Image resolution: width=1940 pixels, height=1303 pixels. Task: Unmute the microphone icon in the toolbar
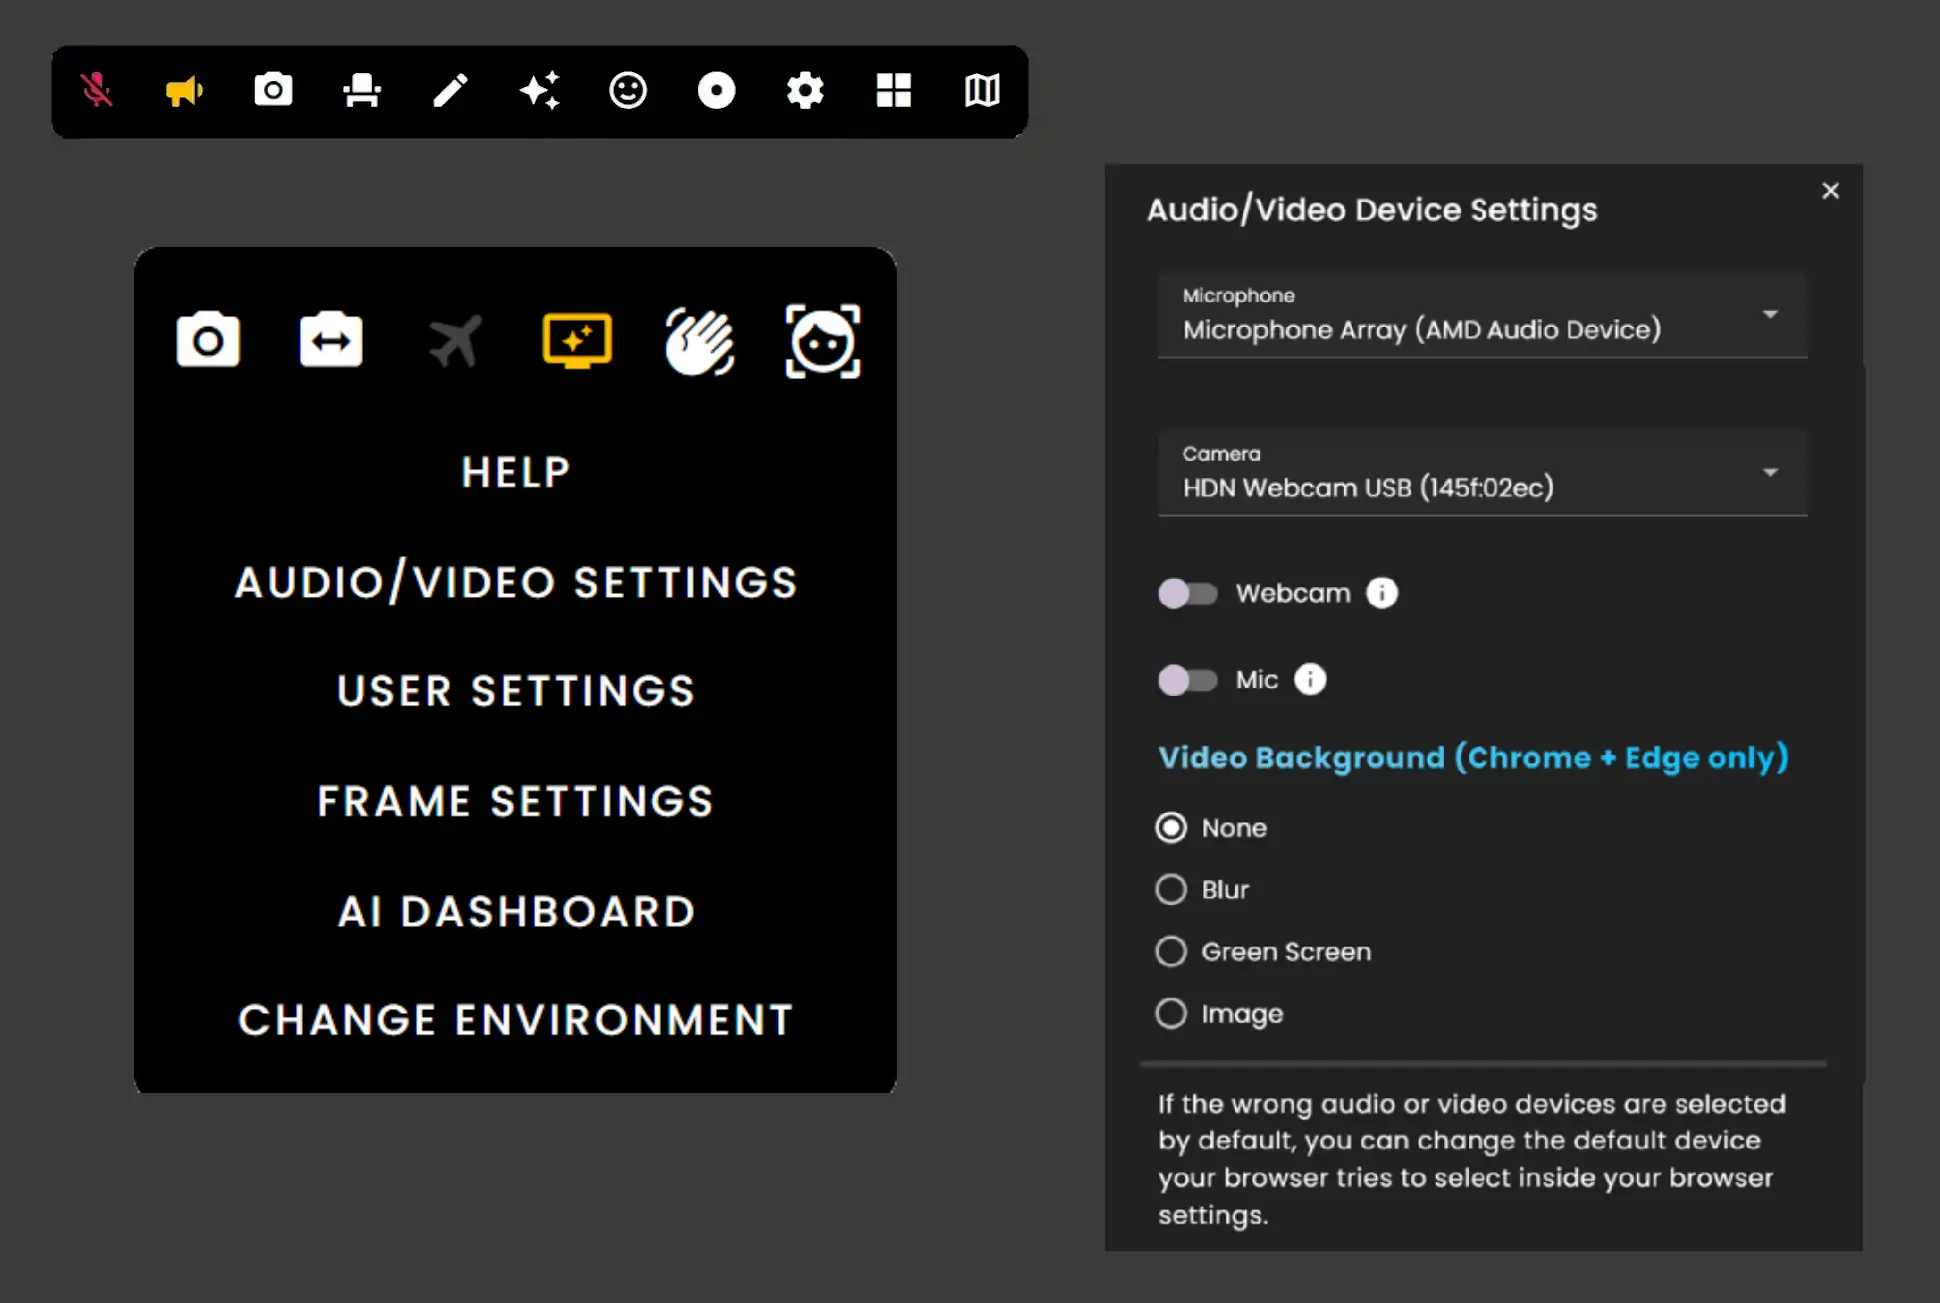pos(97,91)
